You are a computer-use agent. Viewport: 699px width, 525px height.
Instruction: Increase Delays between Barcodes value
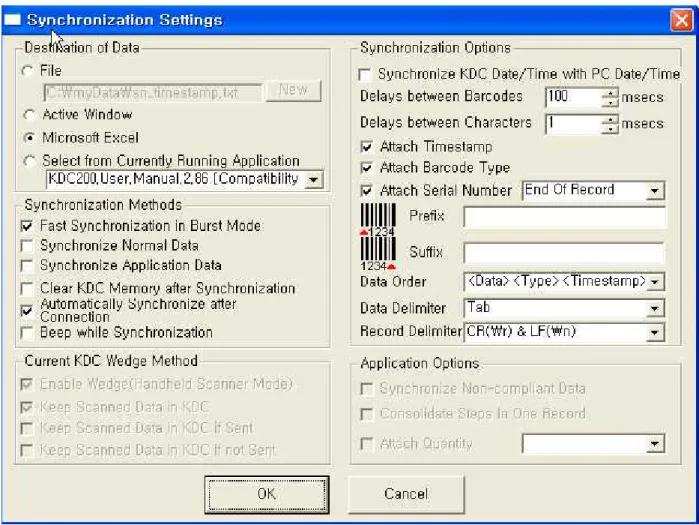pos(610,93)
